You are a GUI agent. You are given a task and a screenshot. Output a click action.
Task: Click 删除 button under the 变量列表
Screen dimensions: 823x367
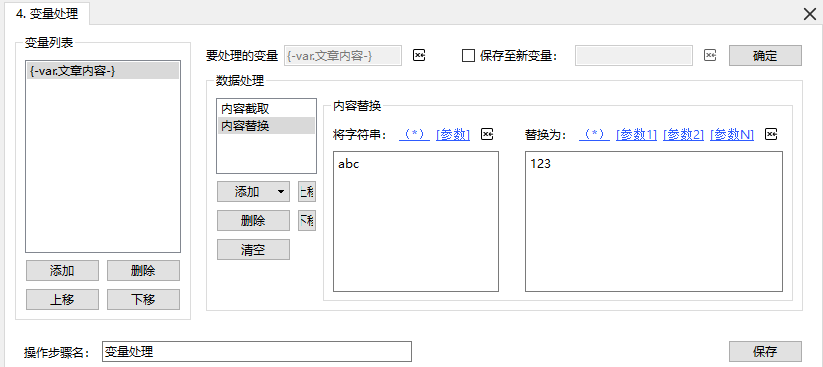coord(143,271)
